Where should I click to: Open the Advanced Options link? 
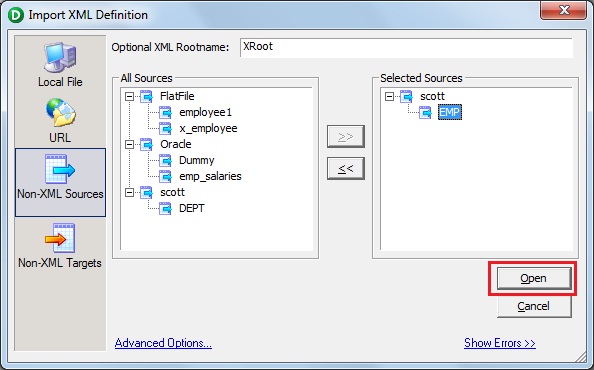(163, 343)
